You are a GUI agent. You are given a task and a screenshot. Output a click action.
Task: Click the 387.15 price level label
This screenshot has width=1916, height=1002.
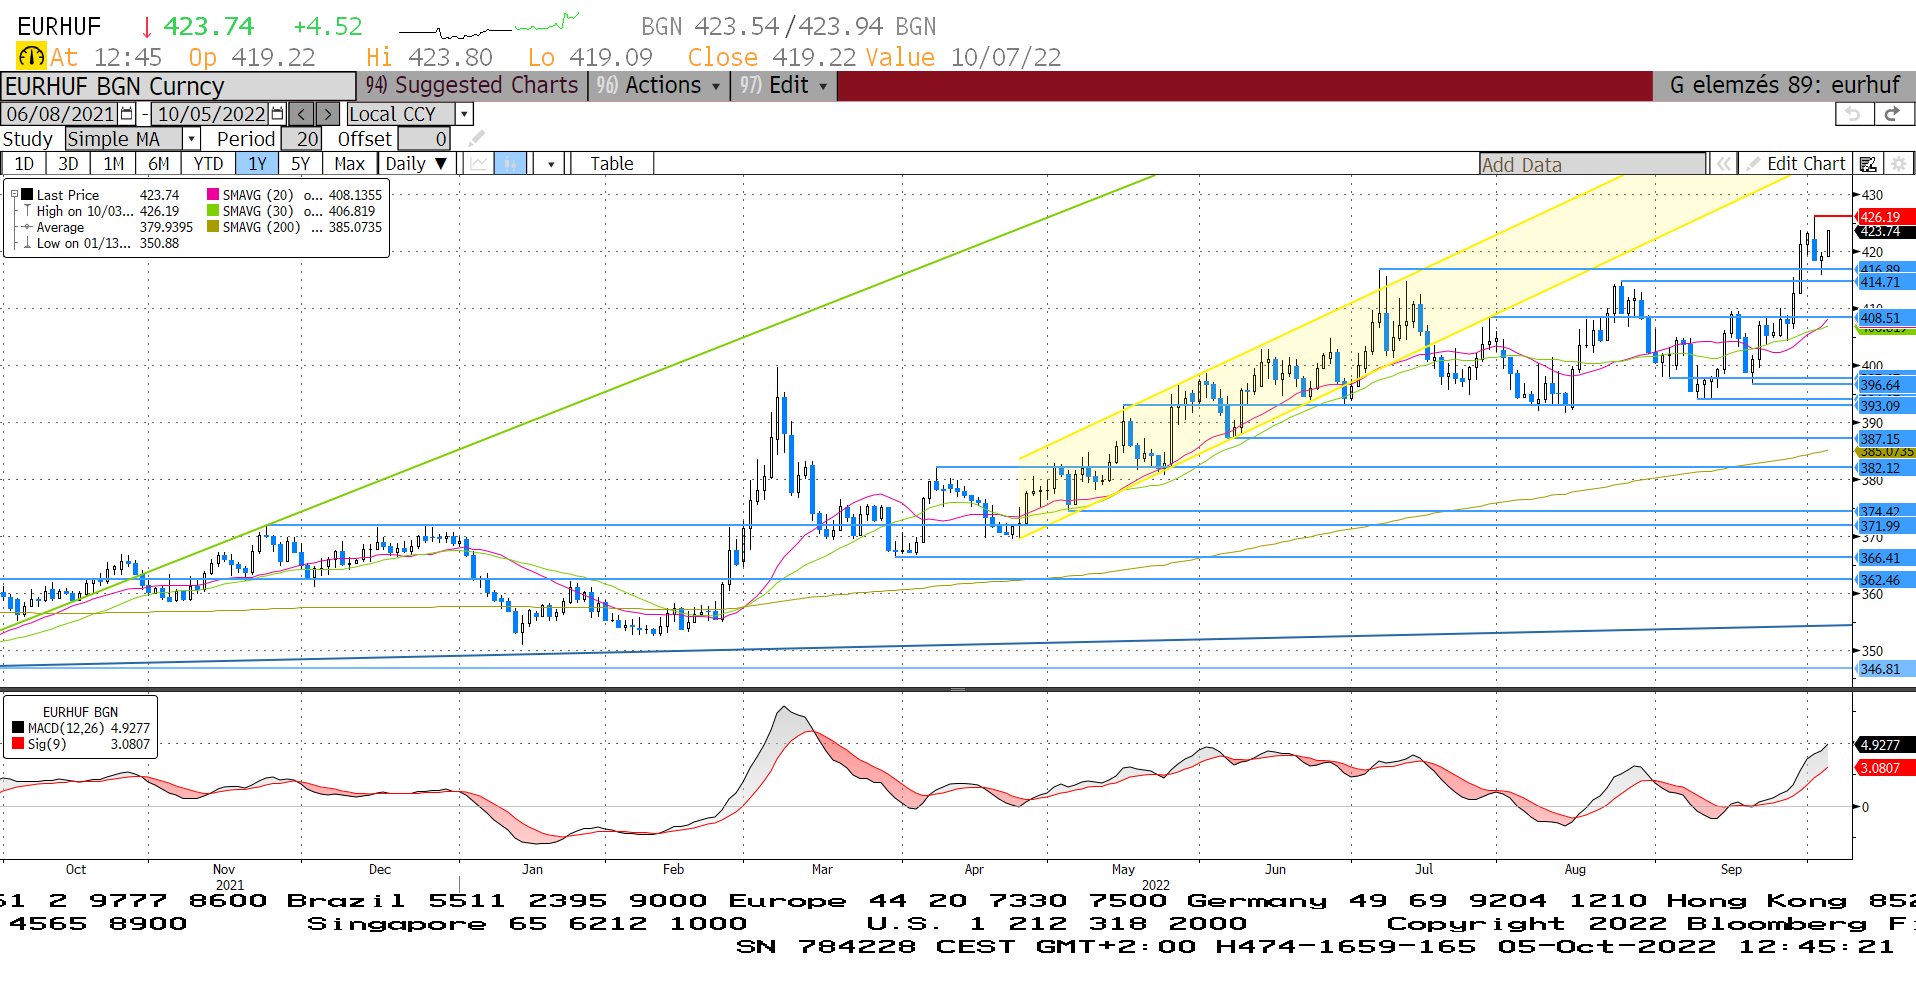pyautogui.click(x=1885, y=439)
